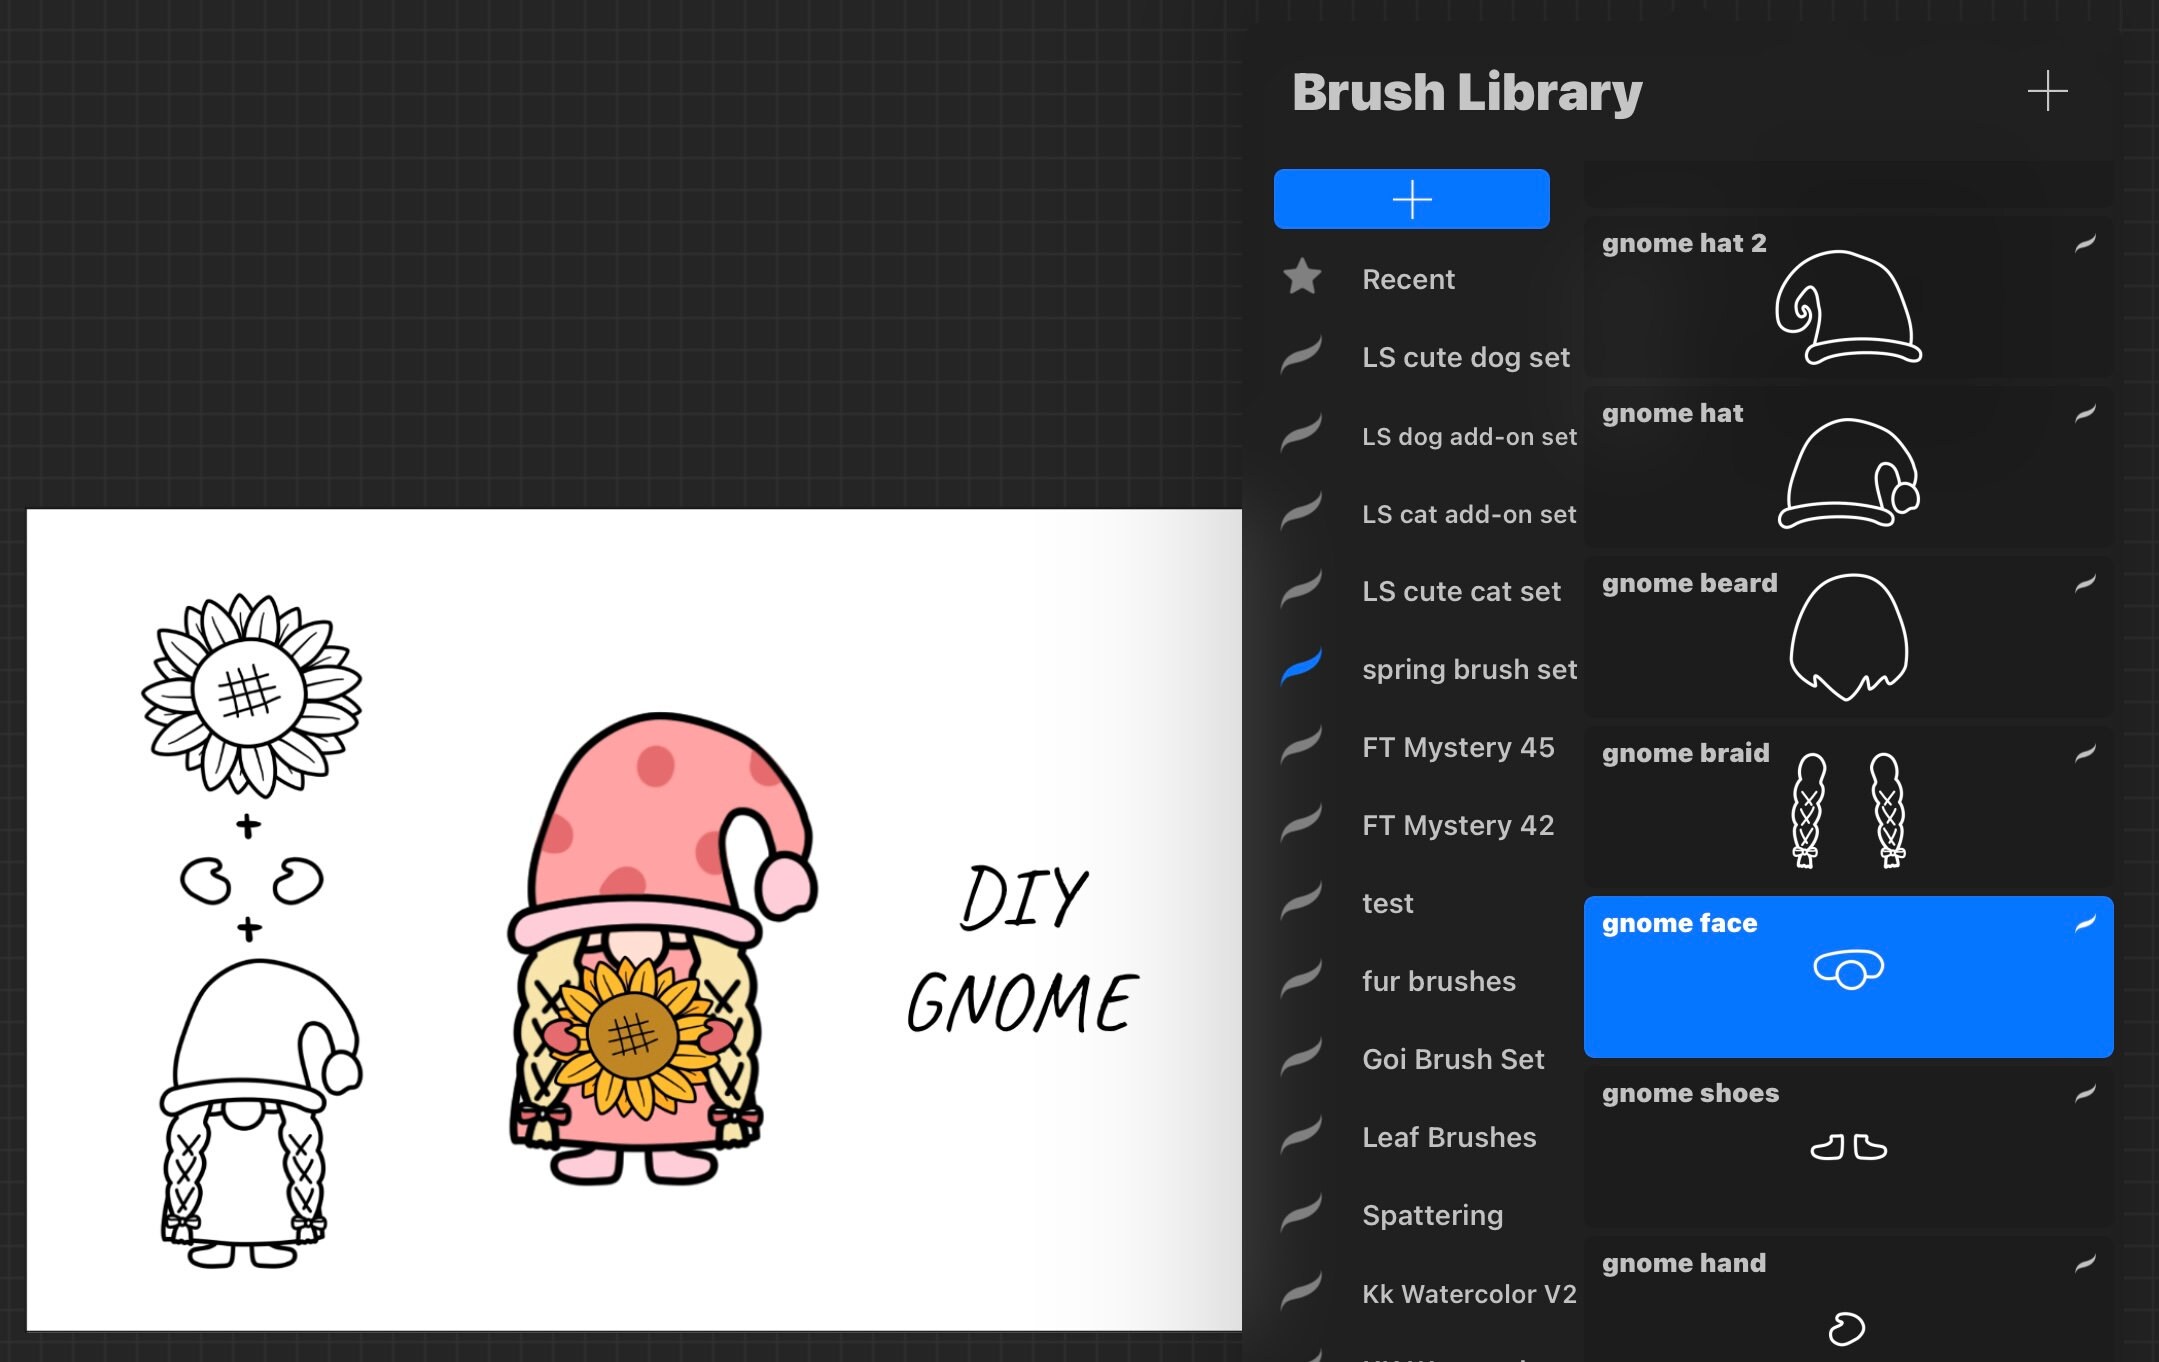2159x1362 pixels.
Task: Click the stroke icon on gnome braid
Action: pyautogui.click(x=2085, y=753)
